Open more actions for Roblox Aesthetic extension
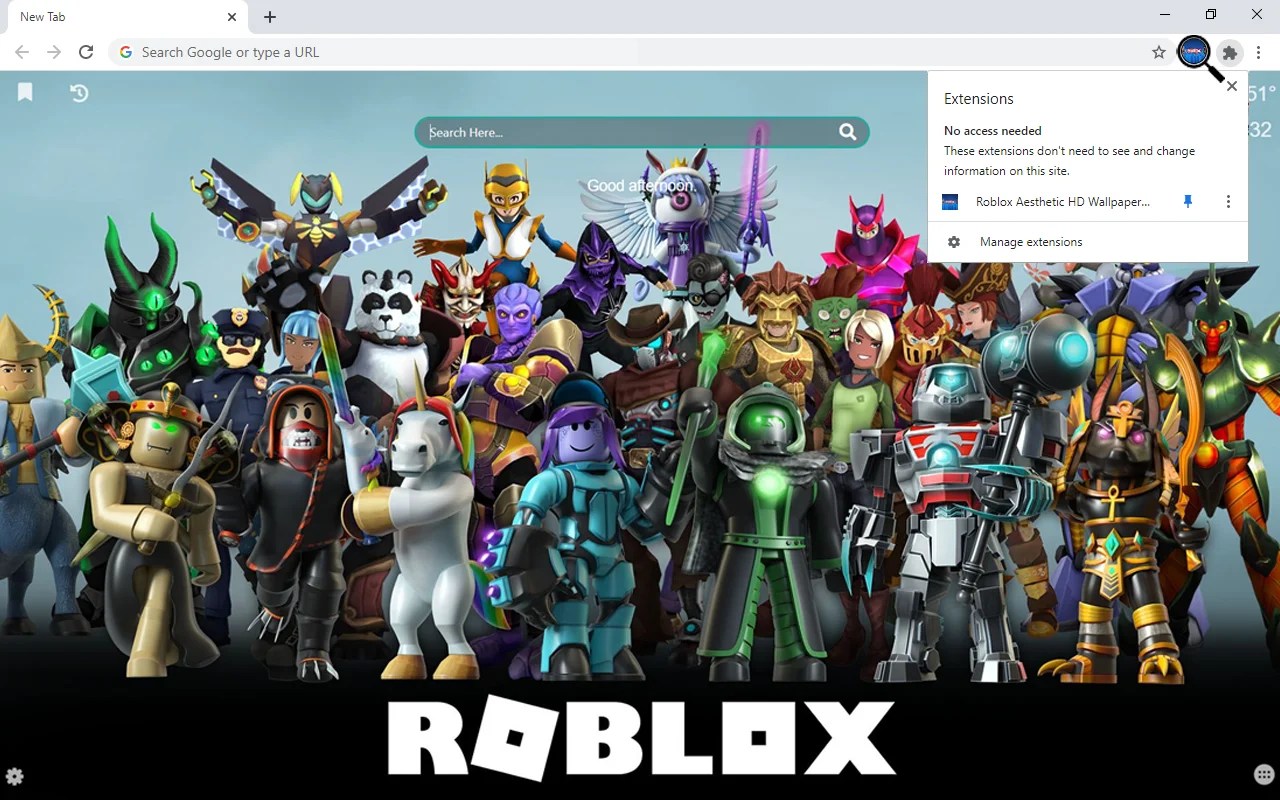Image resolution: width=1280 pixels, height=800 pixels. coord(1228,202)
